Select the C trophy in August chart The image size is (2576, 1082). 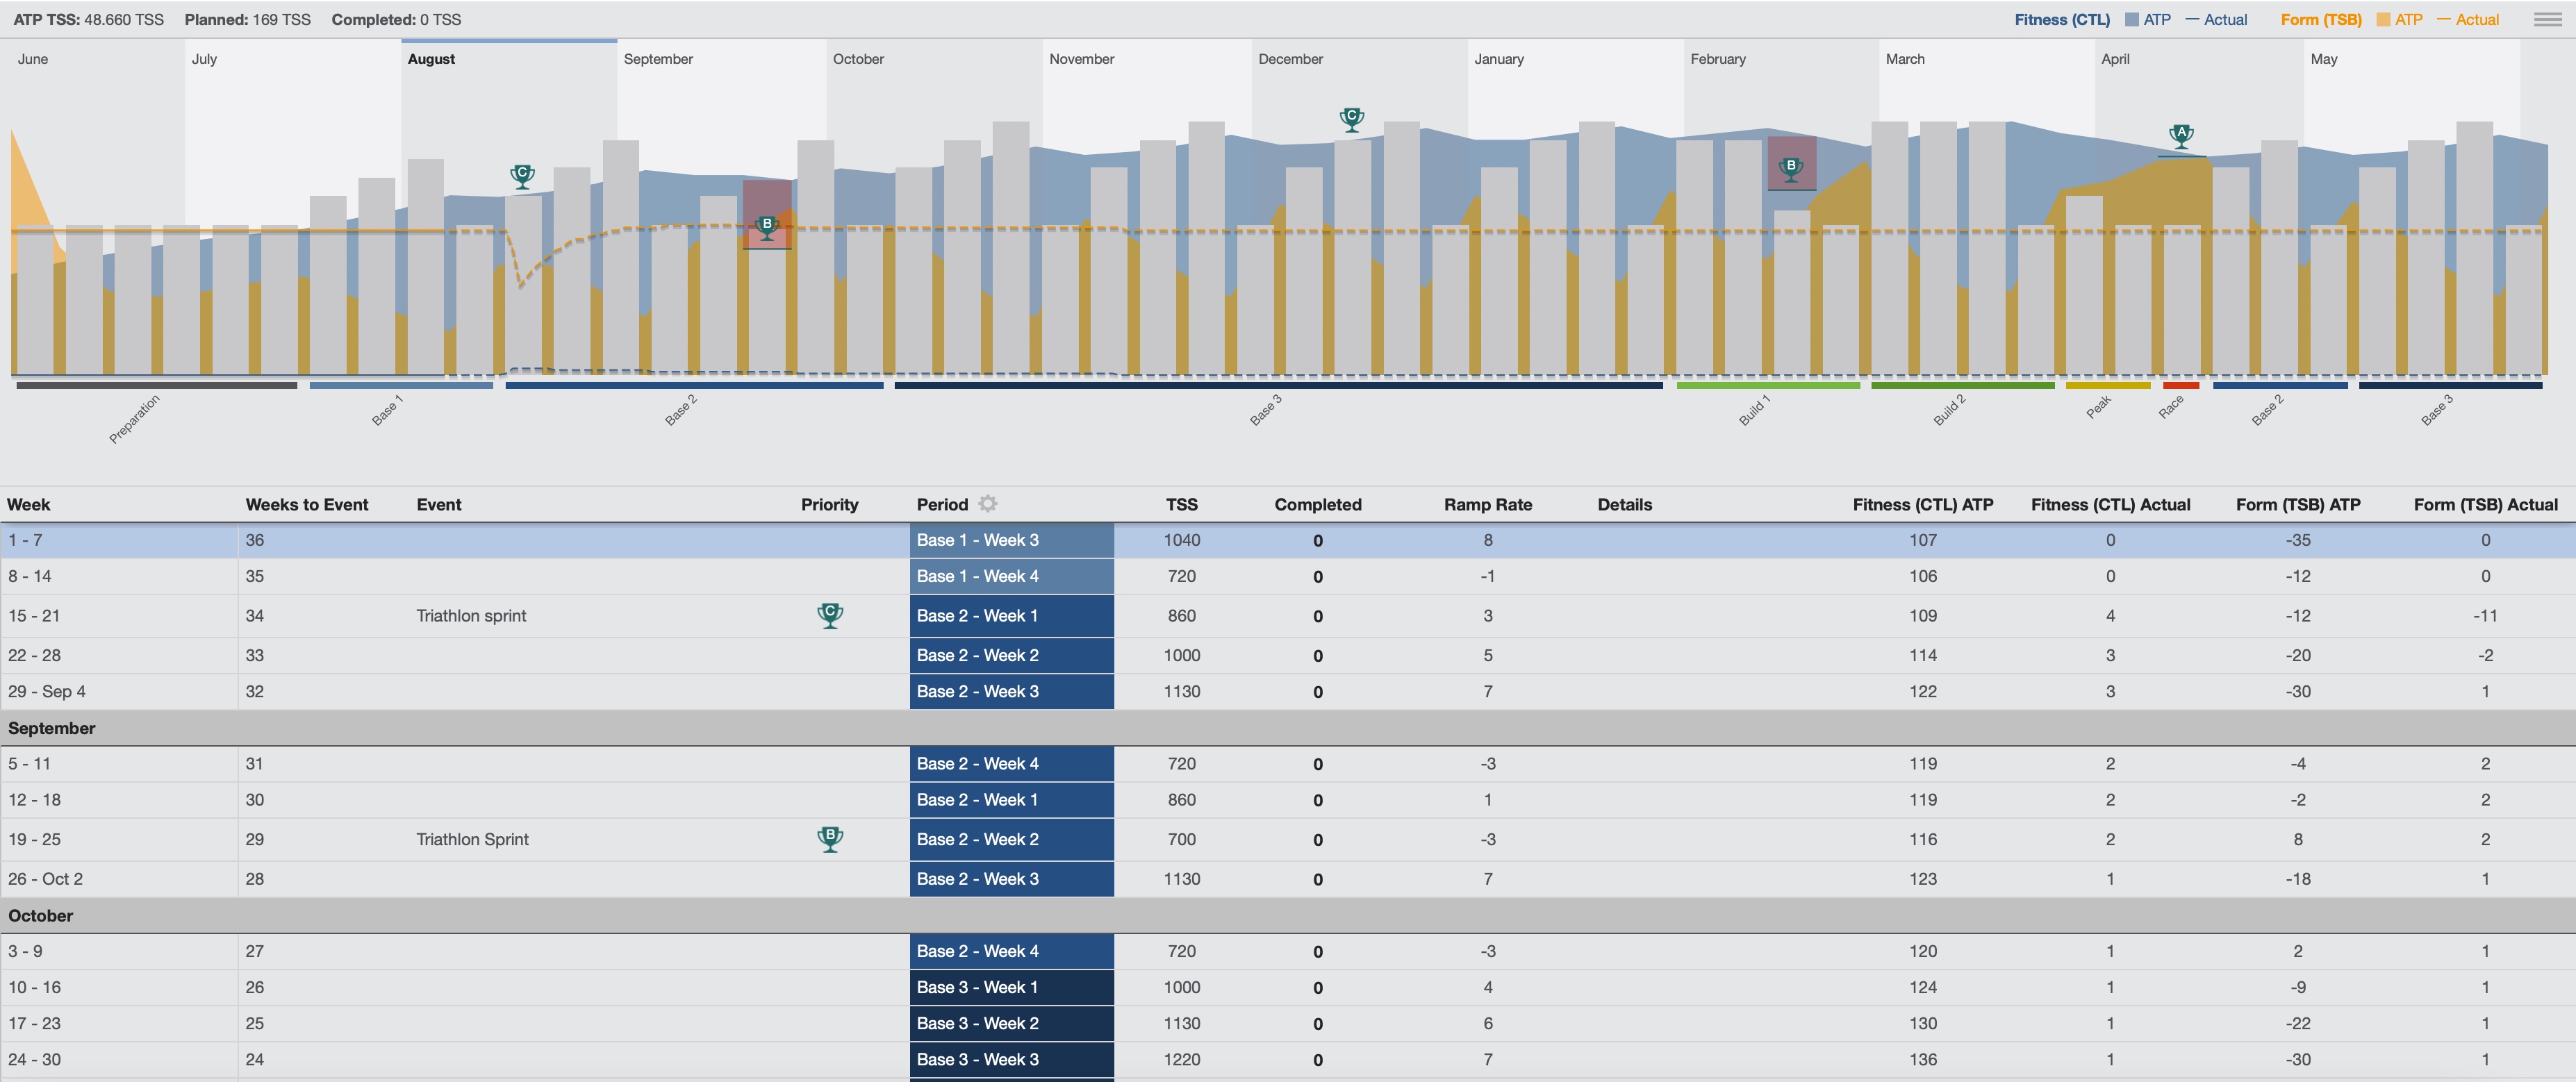pyautogui.click(x=522, y=177)
